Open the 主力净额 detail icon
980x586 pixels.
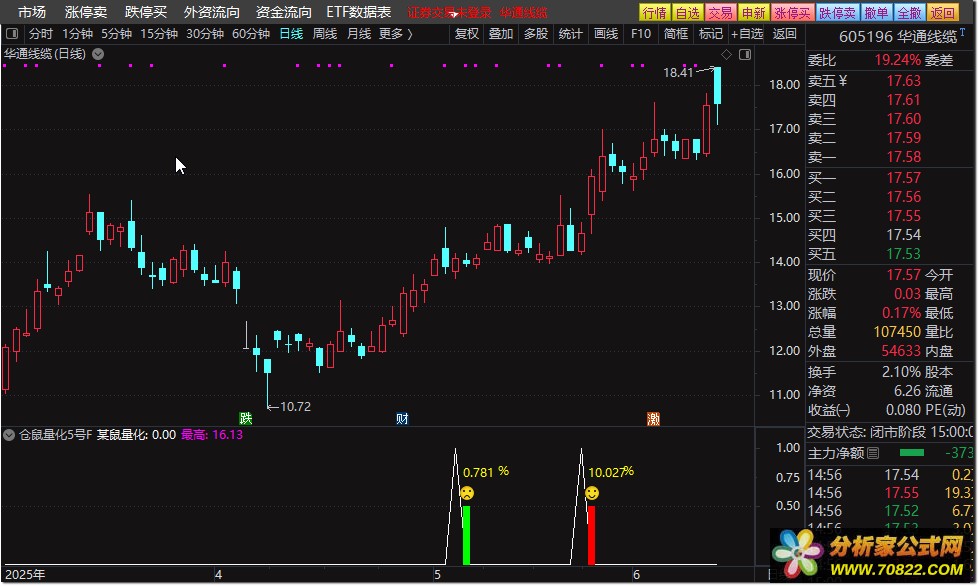(x=873, y=453)
